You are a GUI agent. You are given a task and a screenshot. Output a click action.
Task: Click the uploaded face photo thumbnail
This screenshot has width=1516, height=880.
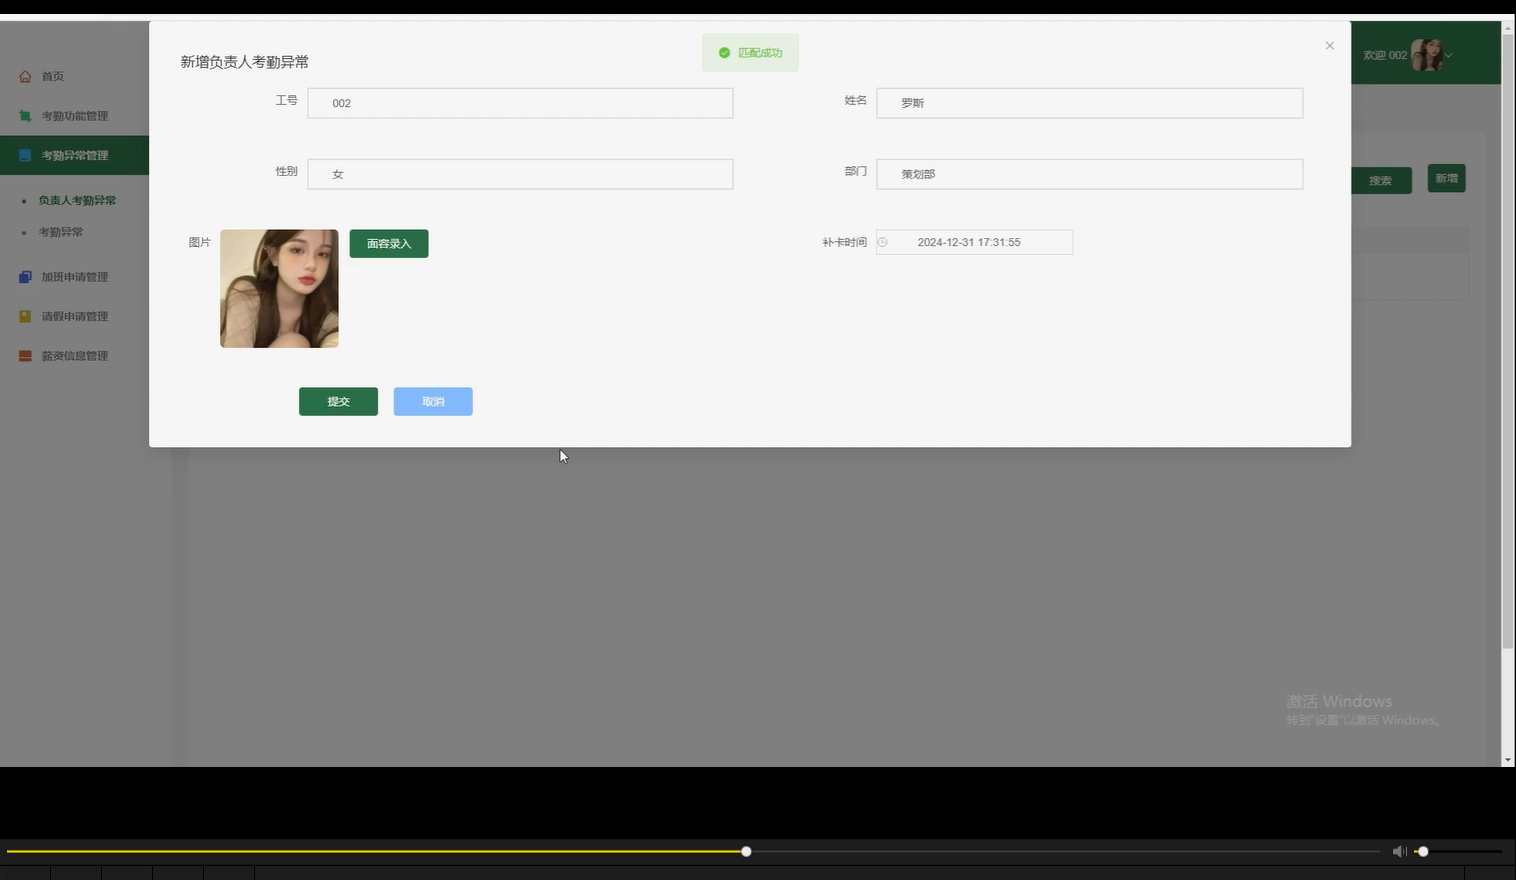[x=279, y=289]
